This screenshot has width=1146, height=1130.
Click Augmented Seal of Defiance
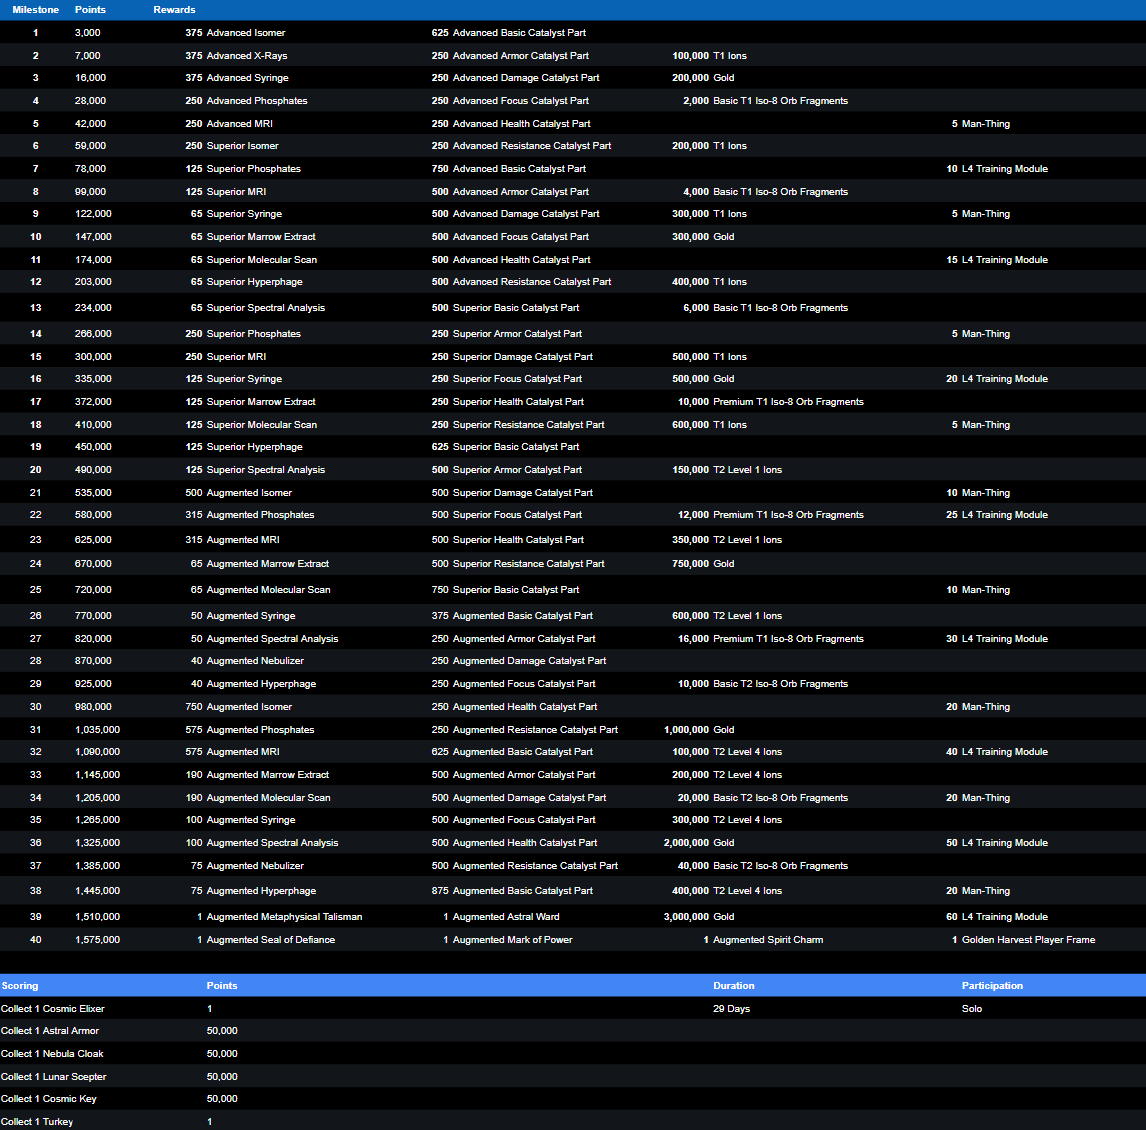(270, 940)
